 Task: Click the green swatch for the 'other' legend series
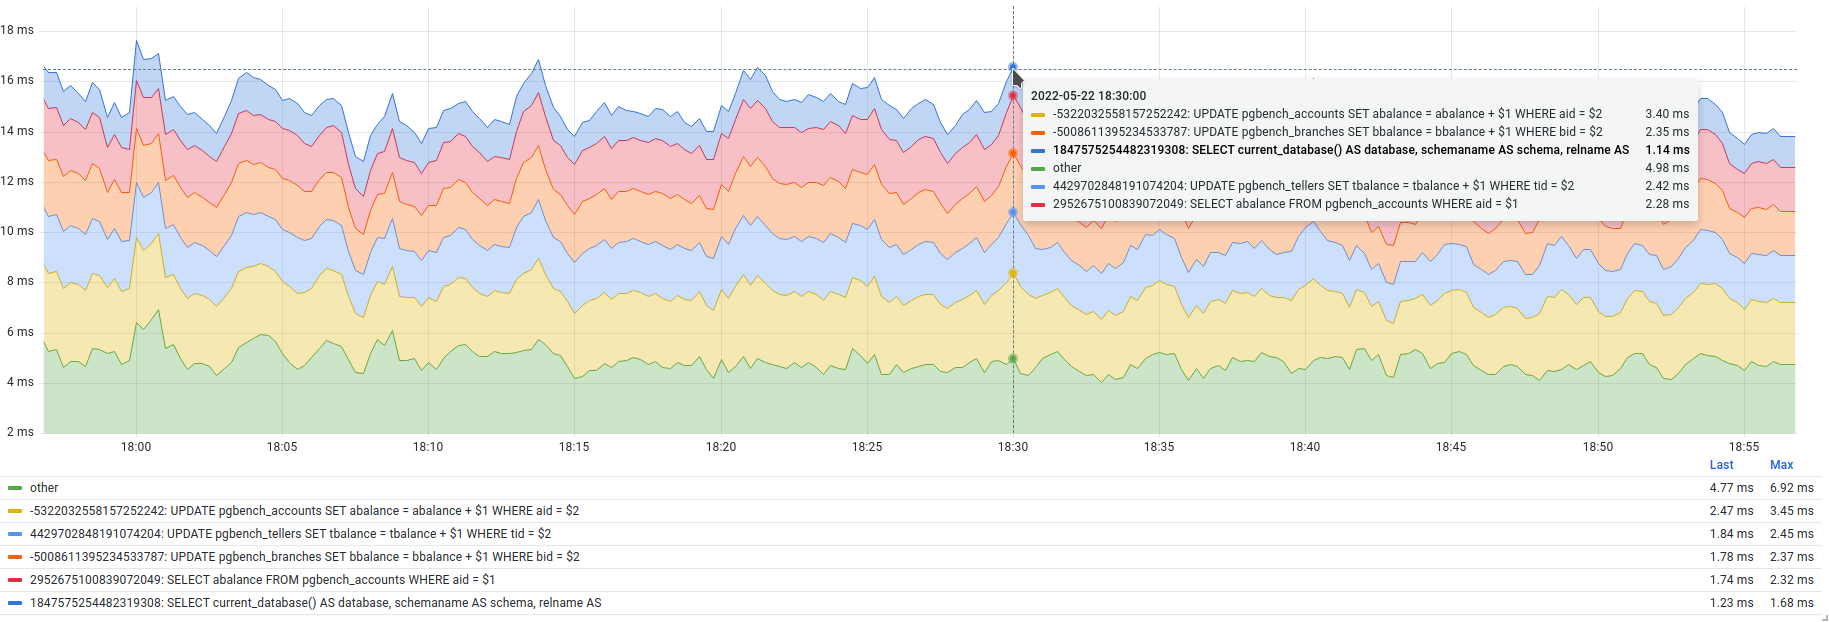tap(15, 488)
